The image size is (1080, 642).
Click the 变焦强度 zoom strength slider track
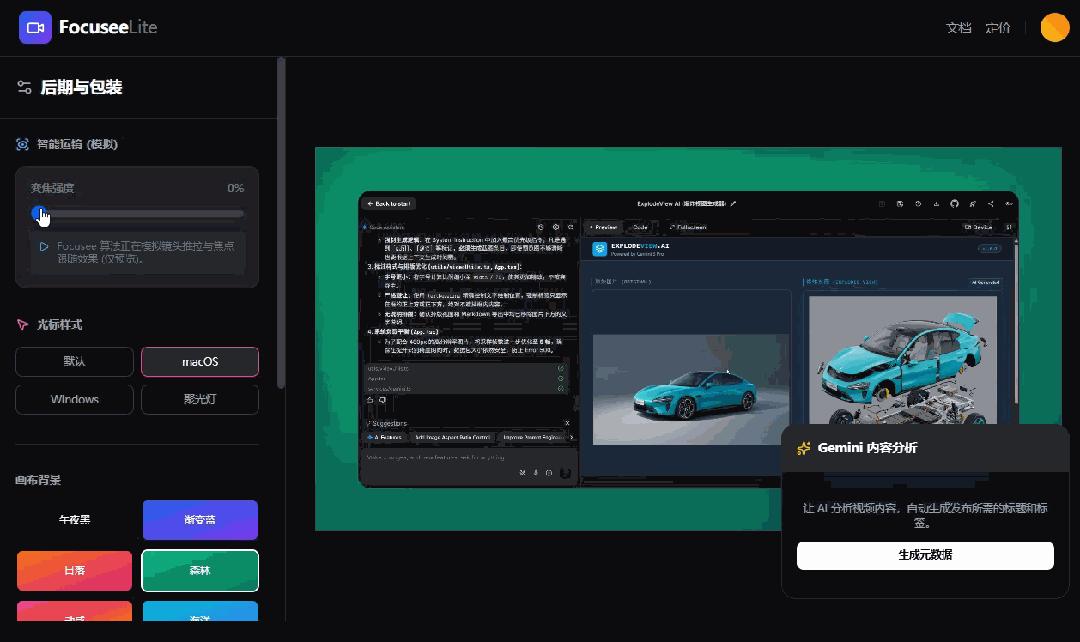[x=137, y=214]
